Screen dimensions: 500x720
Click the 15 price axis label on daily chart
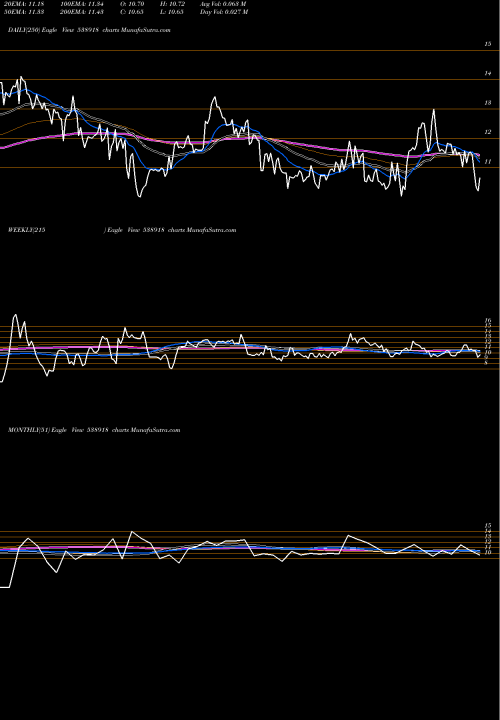[488, 44]
